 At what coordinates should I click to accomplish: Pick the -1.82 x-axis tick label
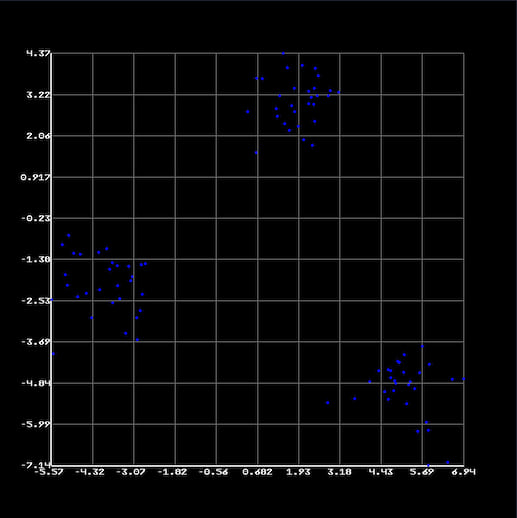click(172, 472)
